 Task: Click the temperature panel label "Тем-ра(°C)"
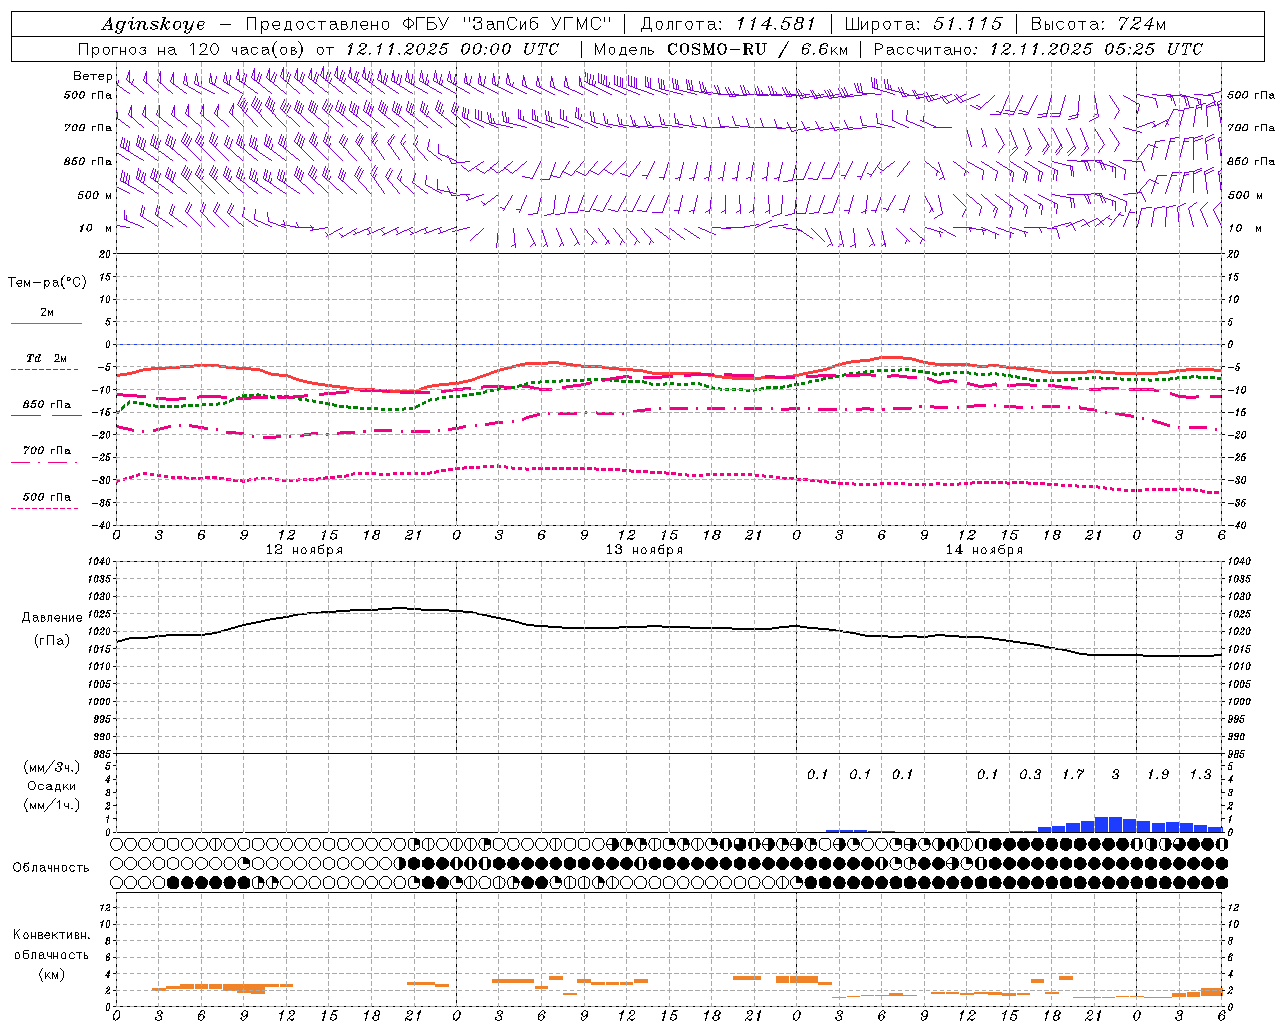pos(47,283)
